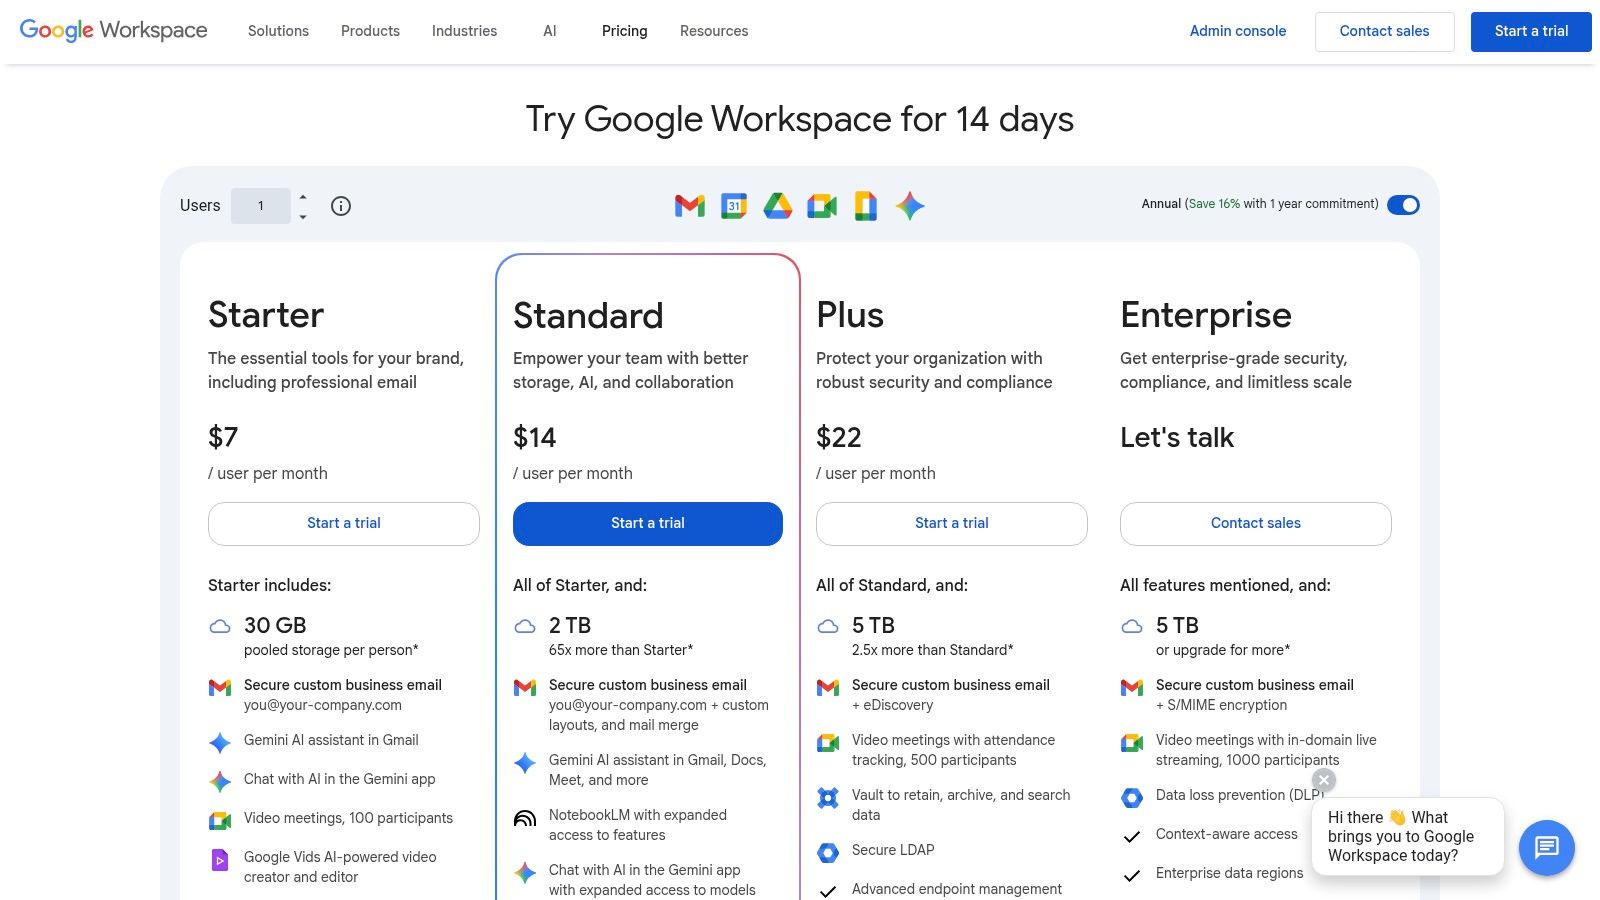Open Gmail from the product icon row

tap(688, 206)
